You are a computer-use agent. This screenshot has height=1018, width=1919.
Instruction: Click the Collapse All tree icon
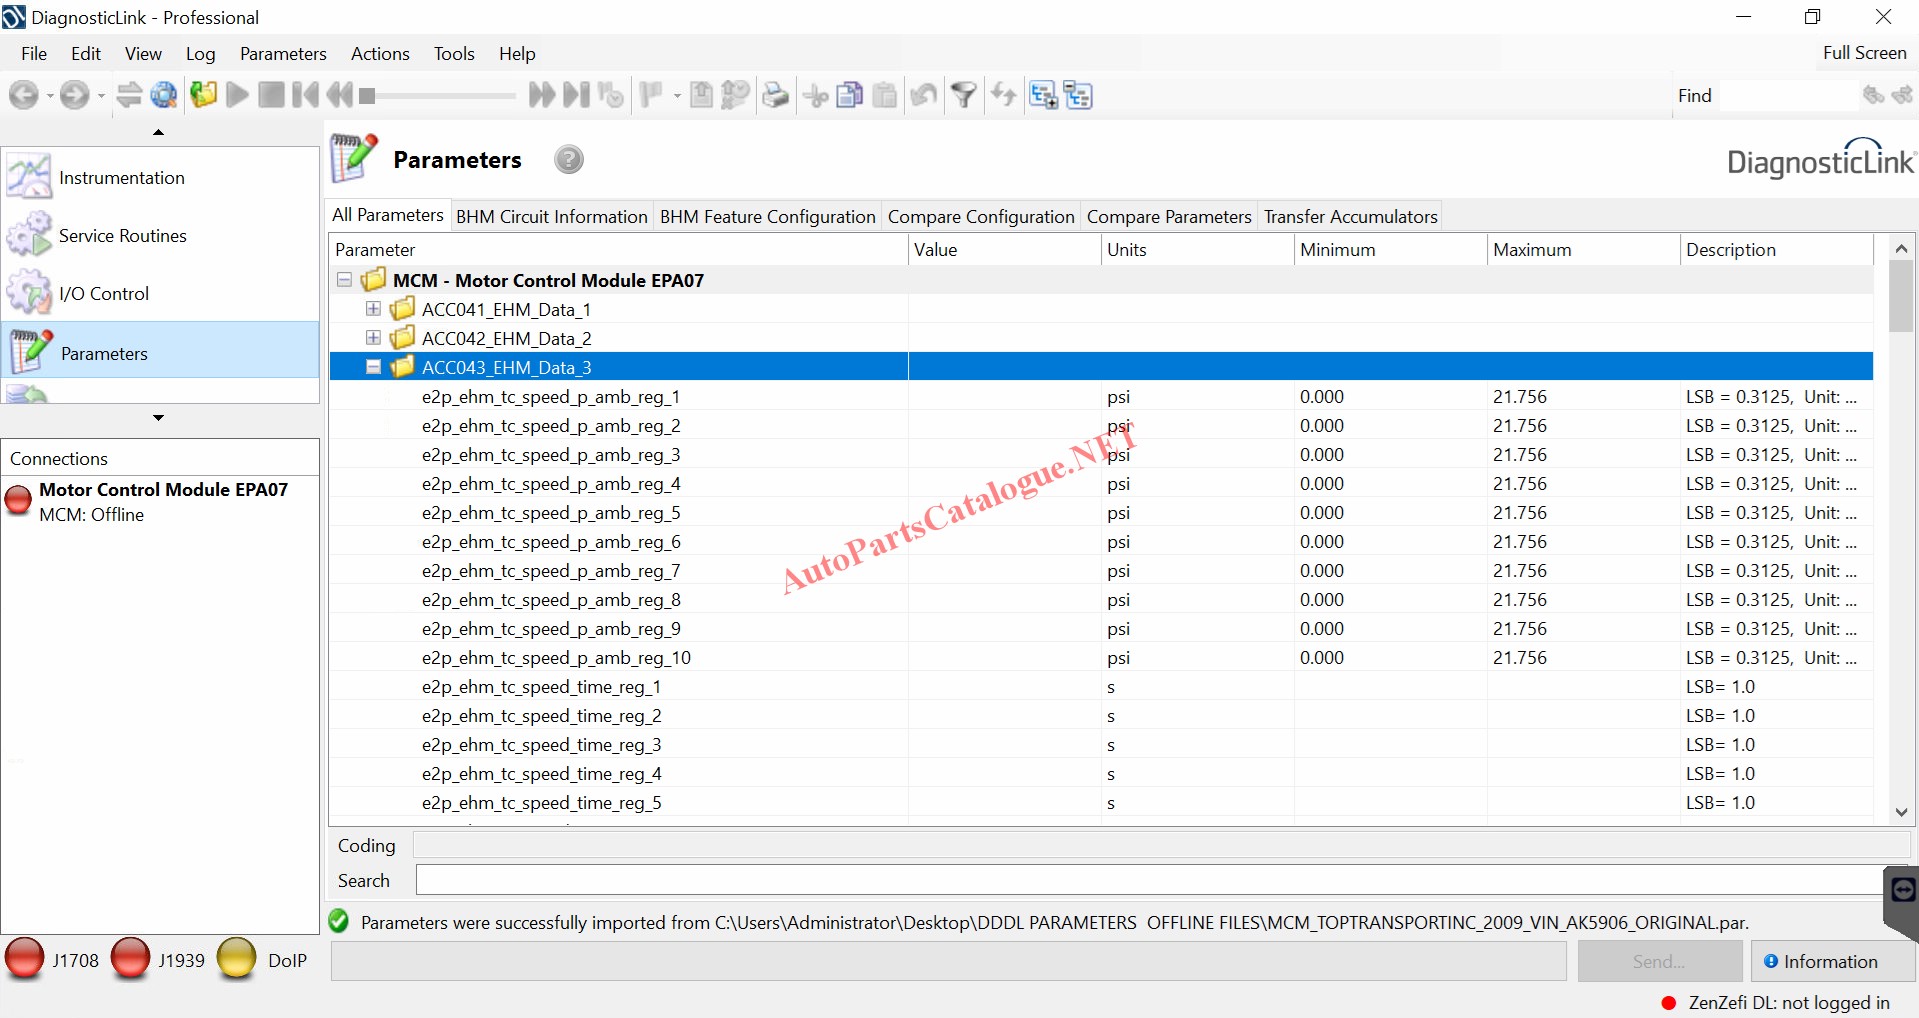[x=1078, y=96]
